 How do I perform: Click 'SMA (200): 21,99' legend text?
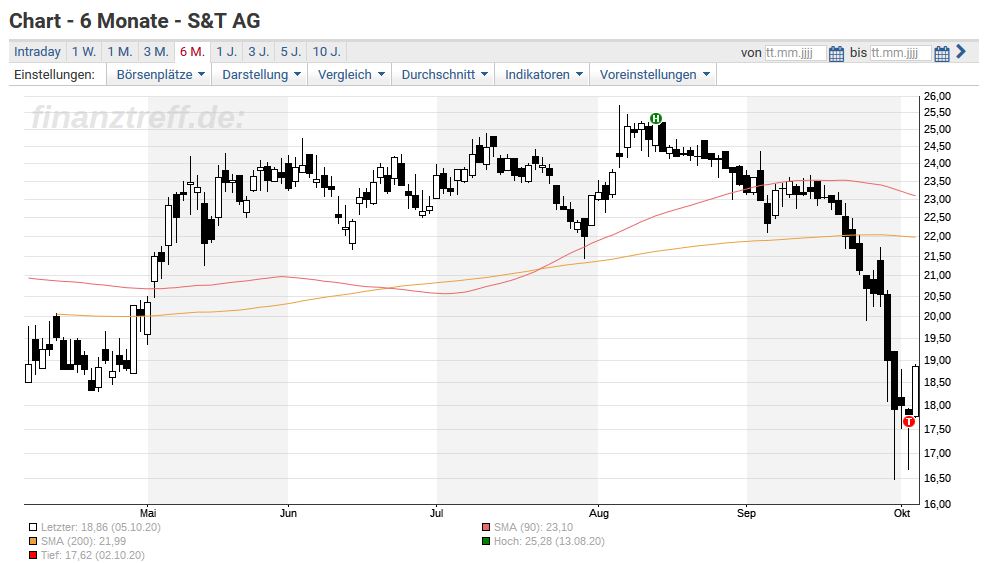point(83,541)
